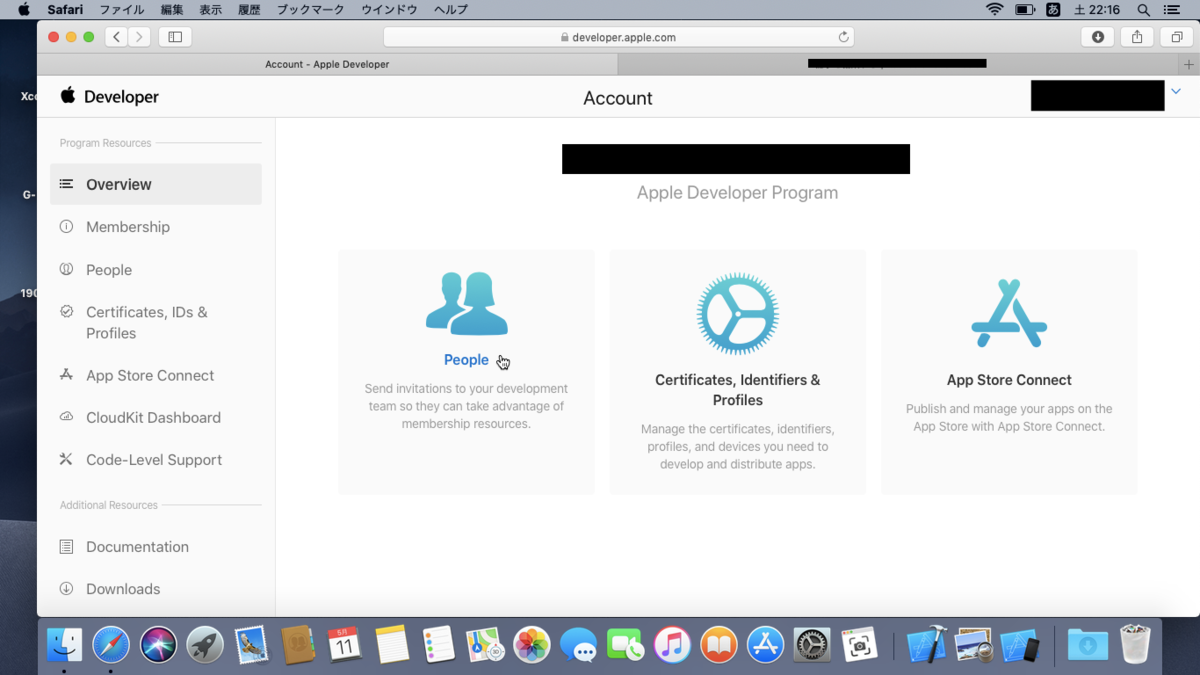Open the 履歴 menu
This screenshot has width=1200, height=675.
pyautogui.click(x=249, y=9)
